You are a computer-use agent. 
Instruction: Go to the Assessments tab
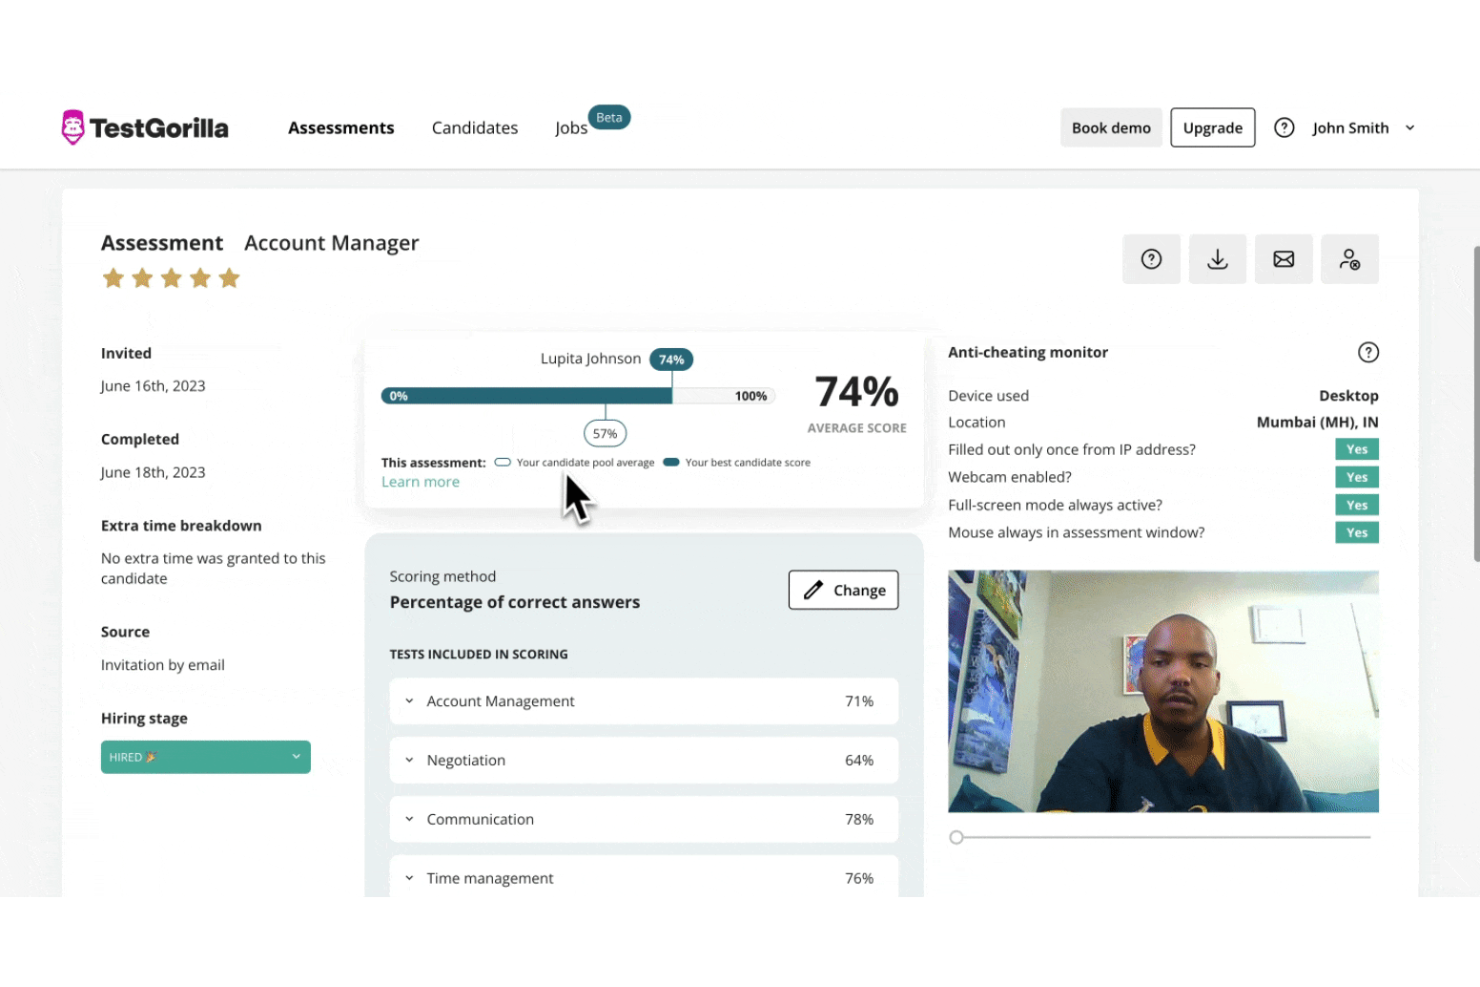point(341,128)
